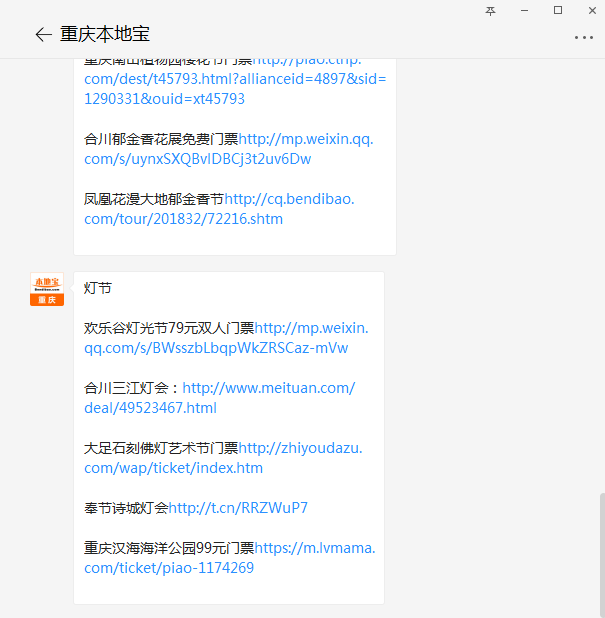Click the 合川郁金香花展免费门票 text

(x=161, y=139)
